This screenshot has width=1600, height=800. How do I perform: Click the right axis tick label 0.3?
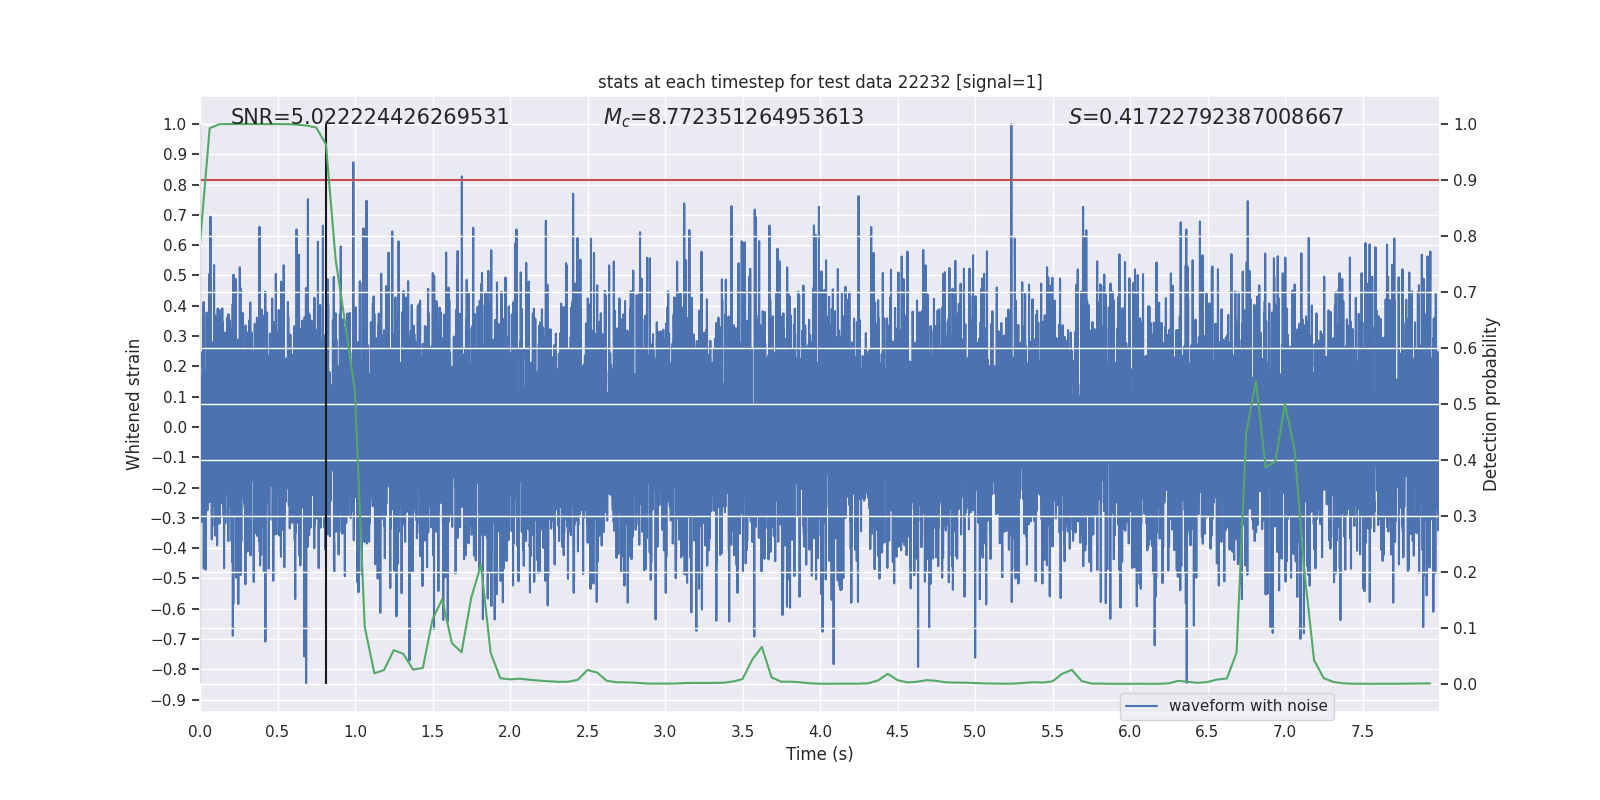click(1465, 517)
